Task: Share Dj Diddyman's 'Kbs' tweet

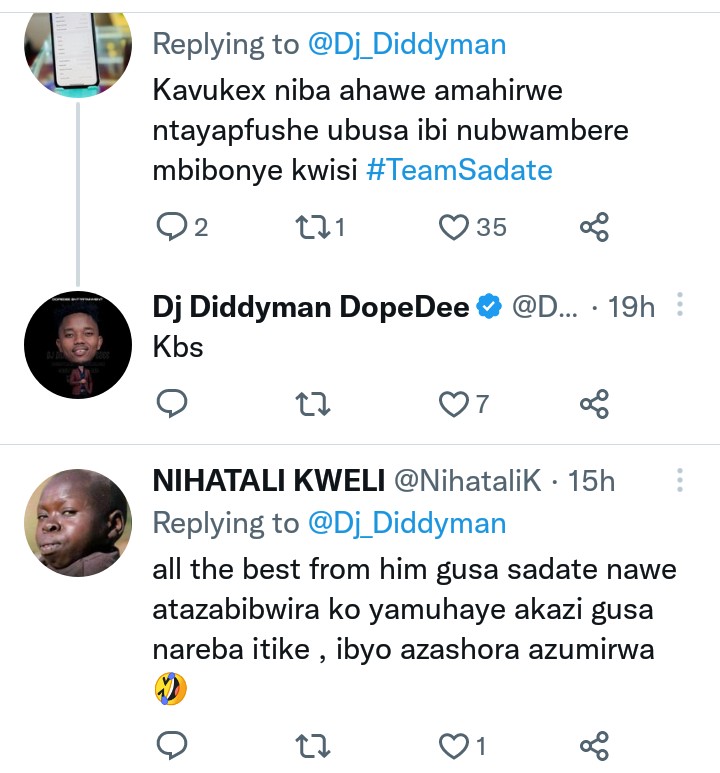Action: pyautogui.click(x=594, y=403)
